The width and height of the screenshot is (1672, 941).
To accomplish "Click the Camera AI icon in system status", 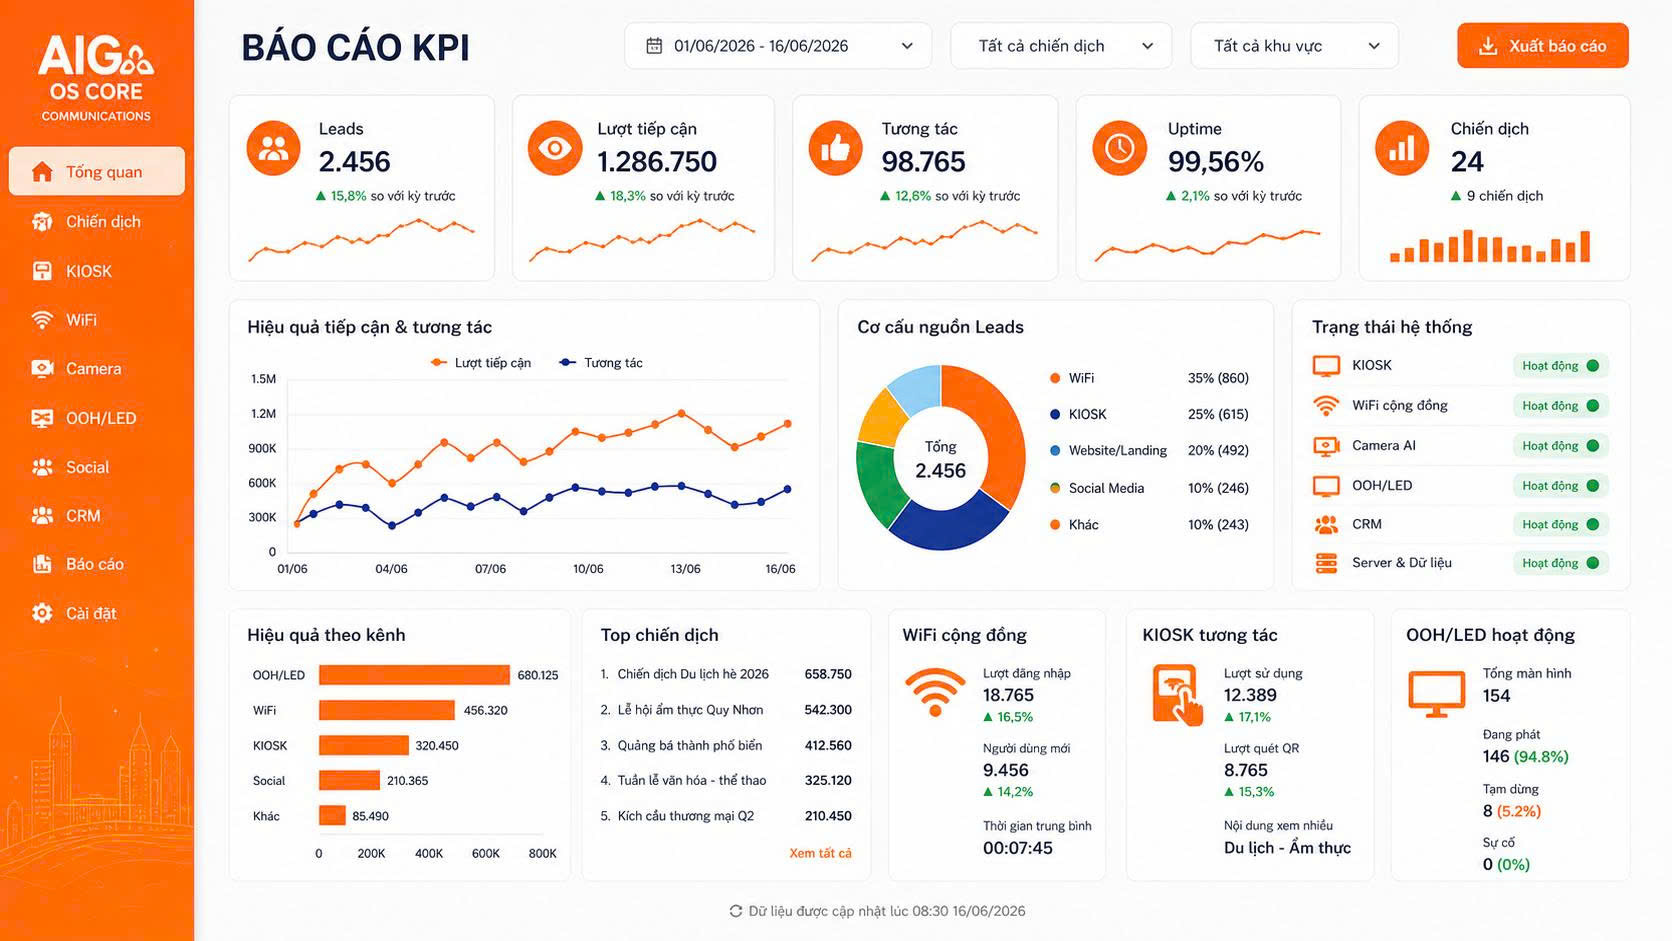I will click(1326, 446).
